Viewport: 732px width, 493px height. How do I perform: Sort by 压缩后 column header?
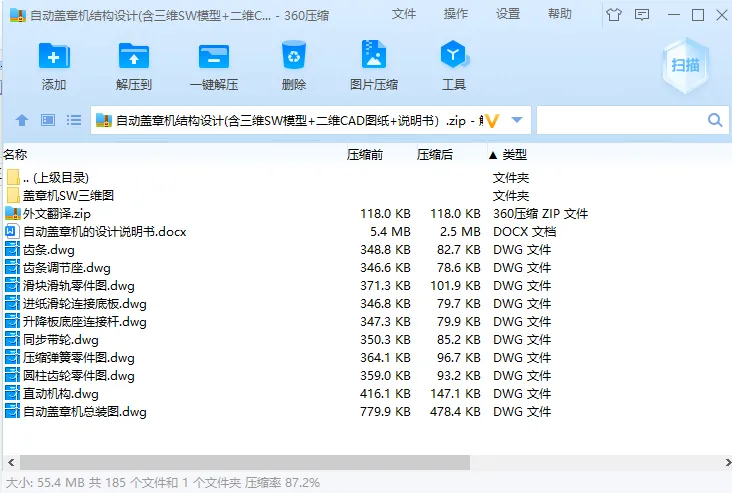click(435, 155)
